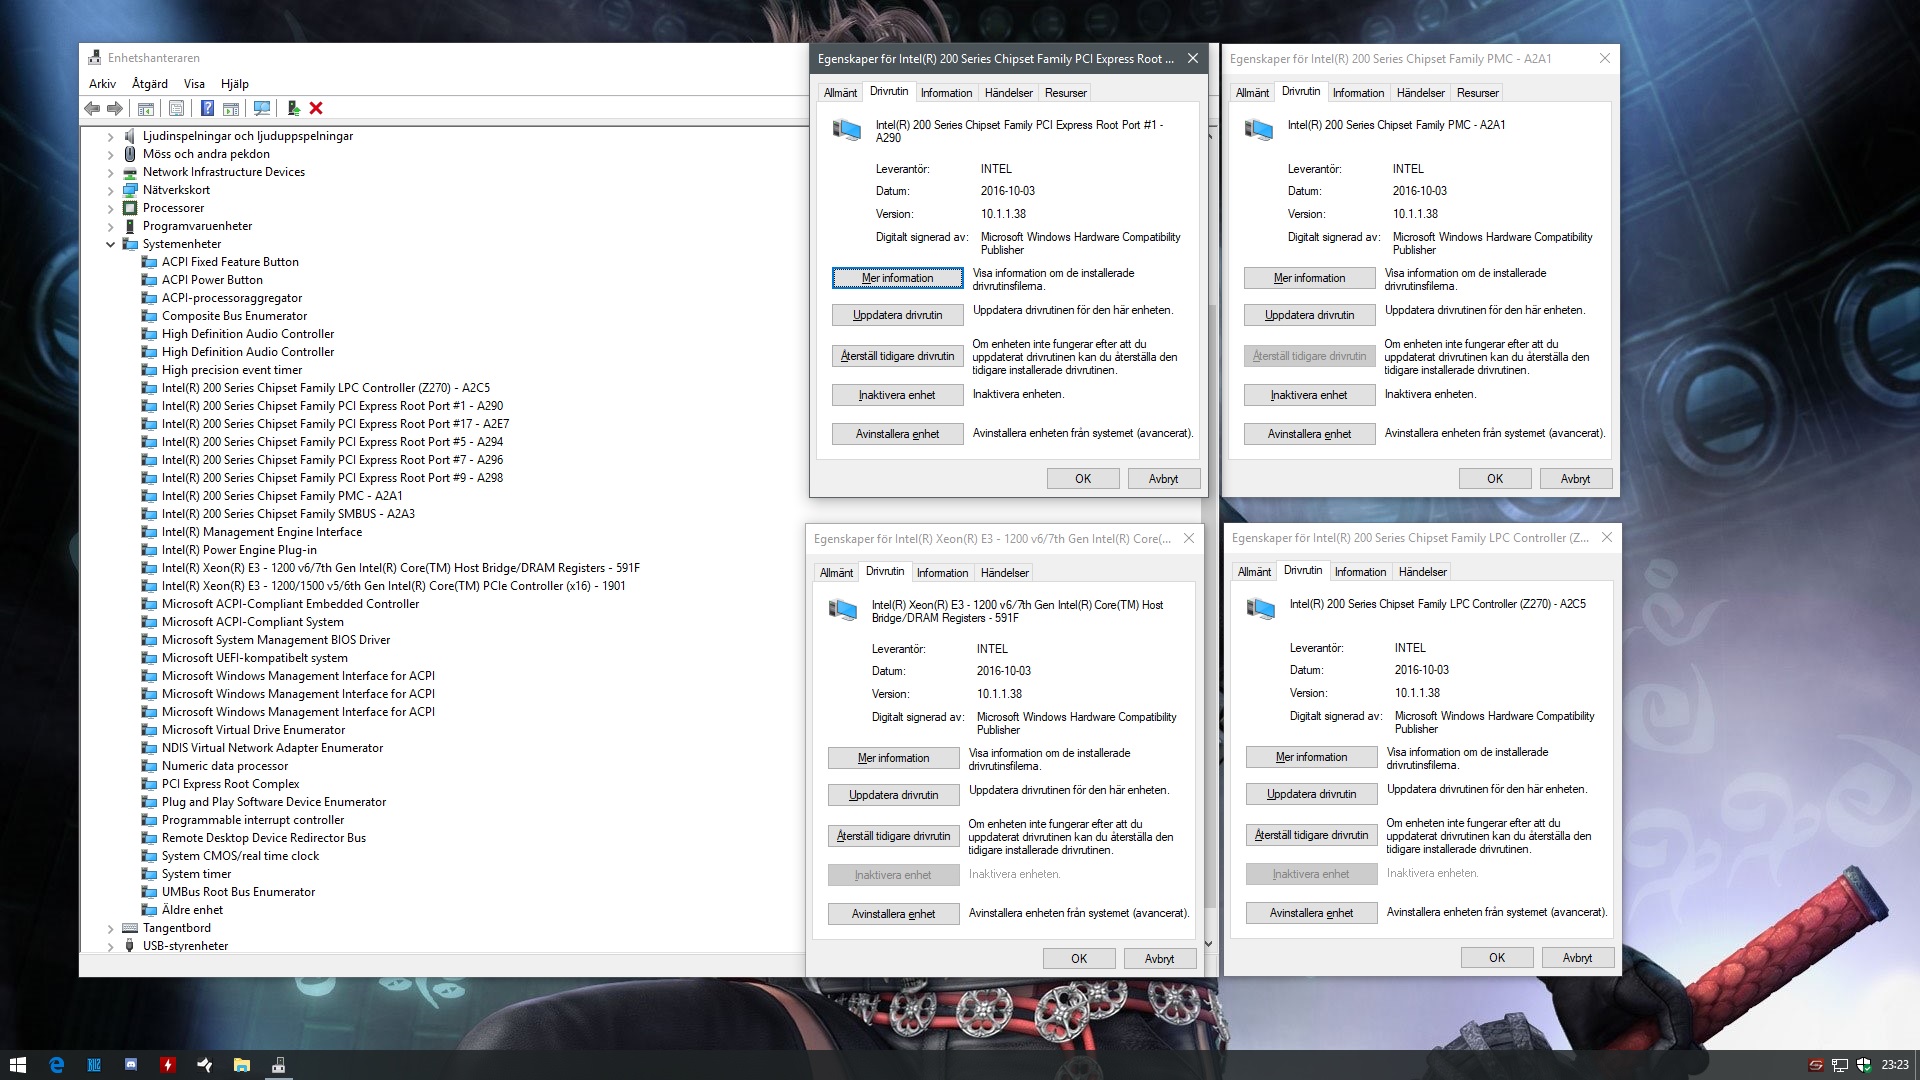
Task: Select Composite Bus Enumerator device
Action: click(234, 316)
